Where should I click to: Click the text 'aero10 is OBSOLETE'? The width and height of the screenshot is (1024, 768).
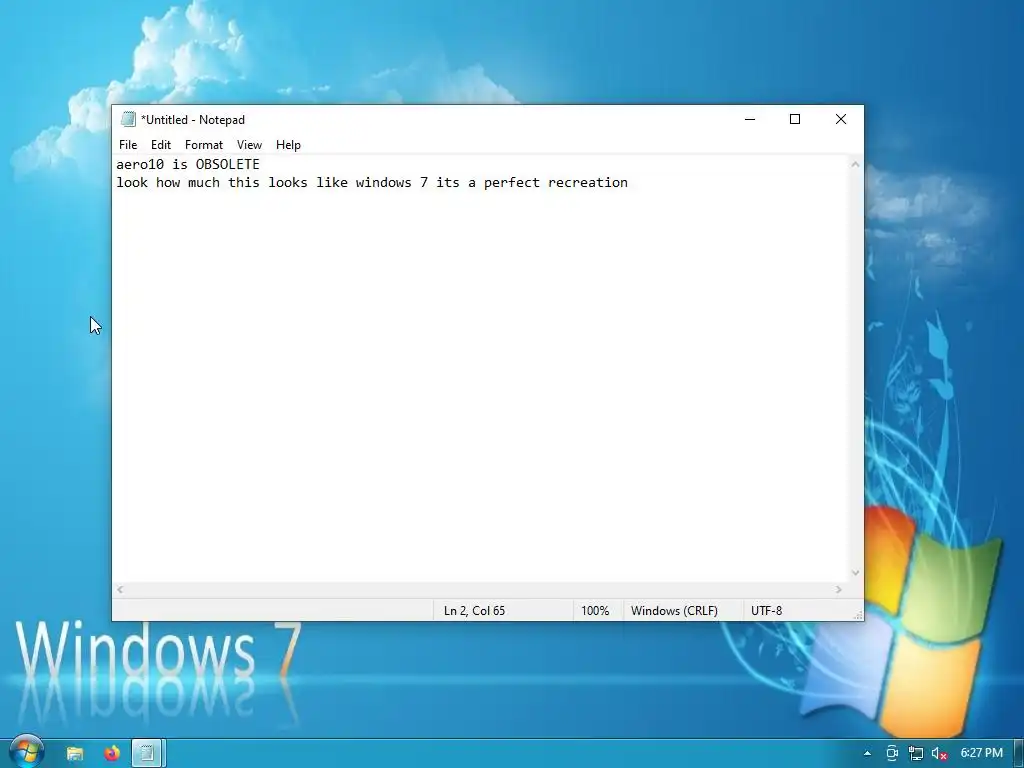click(x=188, y=165)
